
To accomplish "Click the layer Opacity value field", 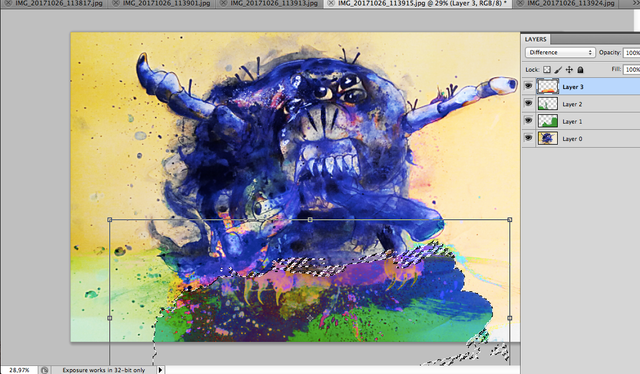I will 632,52.
